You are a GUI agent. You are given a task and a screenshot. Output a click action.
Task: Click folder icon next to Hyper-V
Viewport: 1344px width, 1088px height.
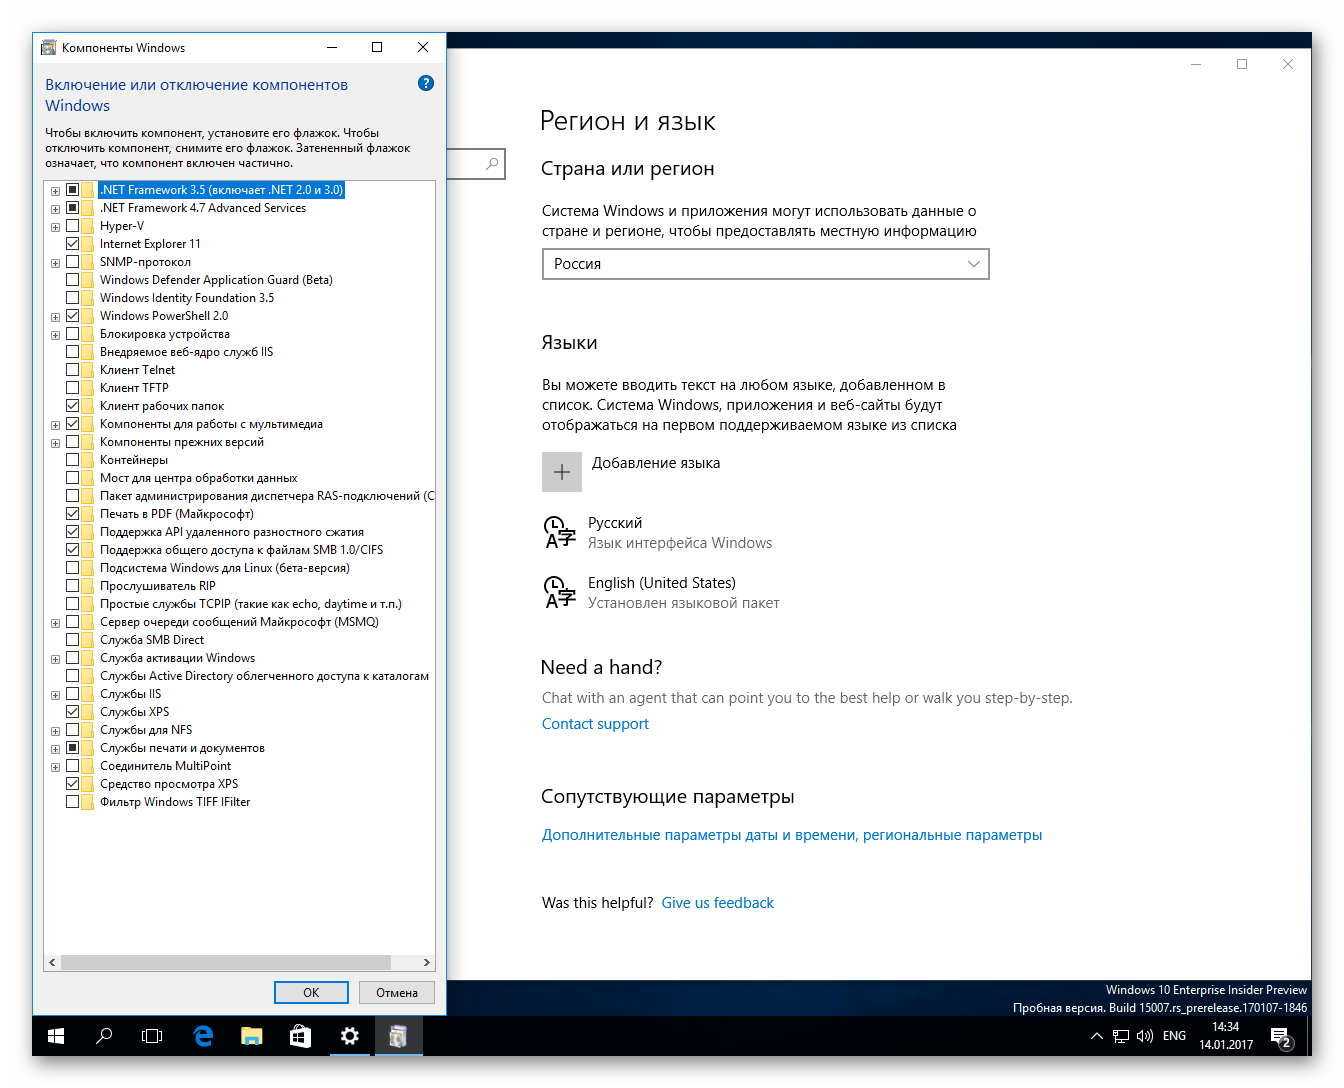tap(88, 226)
